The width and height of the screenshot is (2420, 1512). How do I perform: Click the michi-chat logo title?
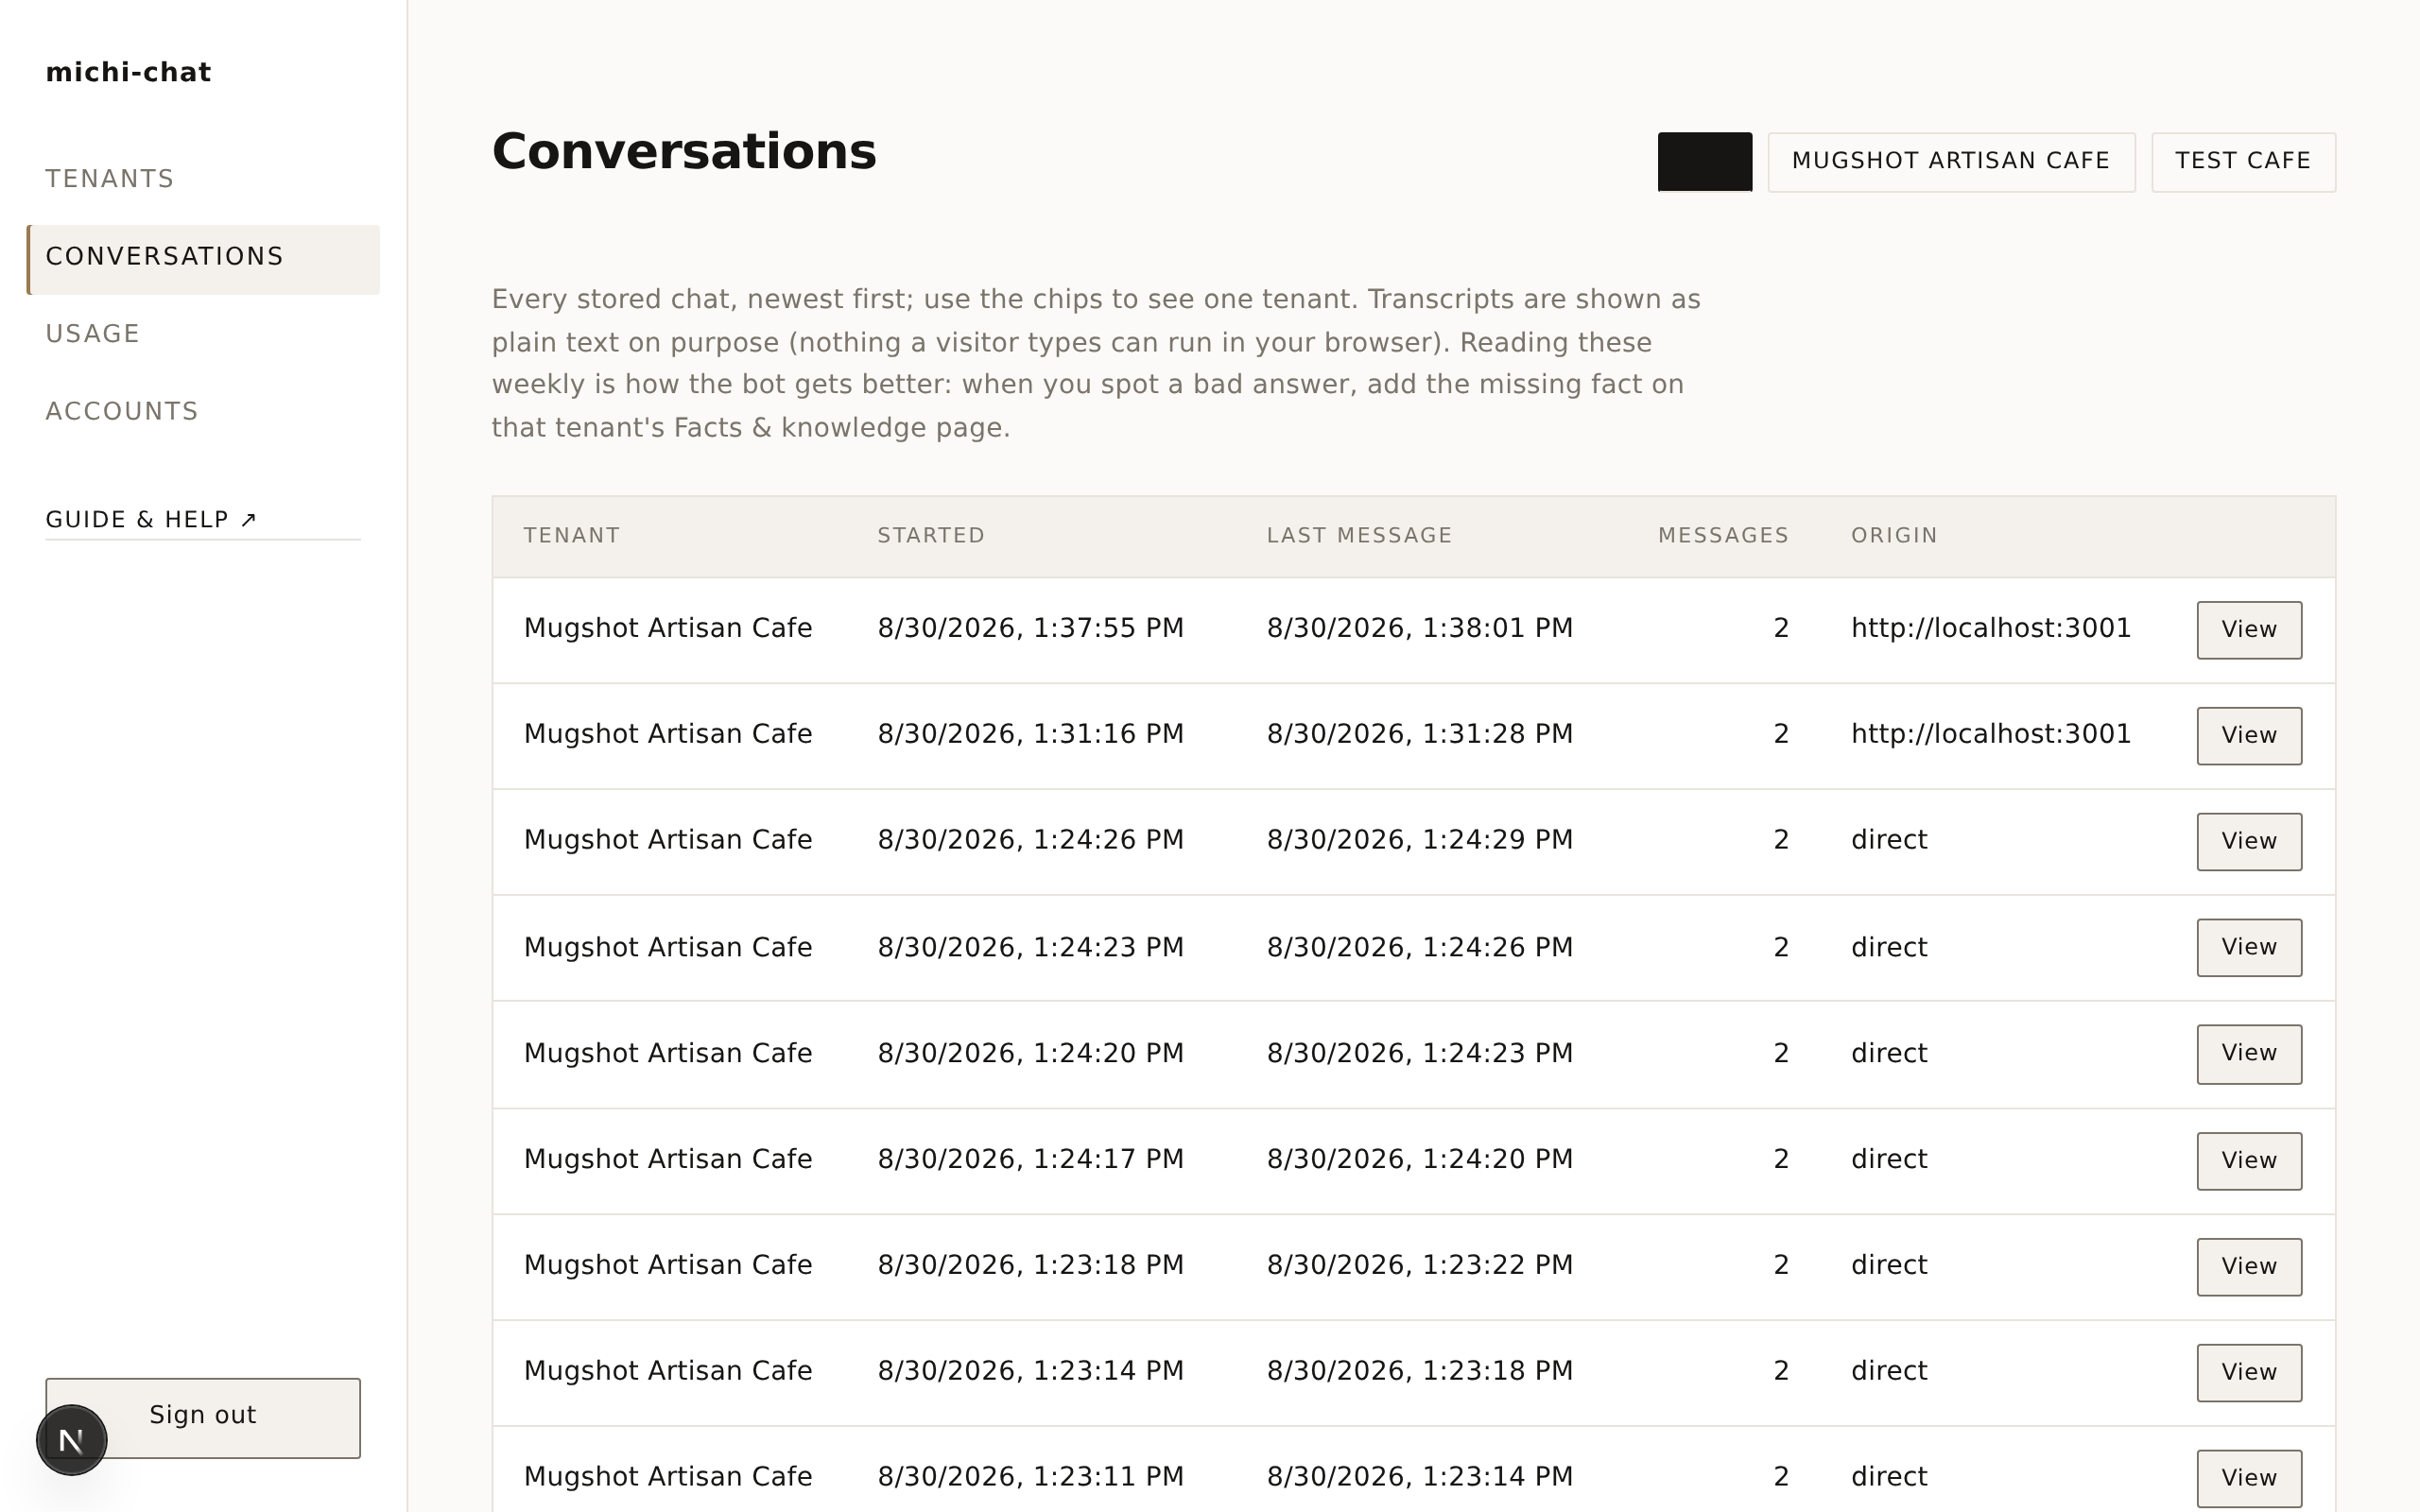pyautogui.click(x=128, y=73)
